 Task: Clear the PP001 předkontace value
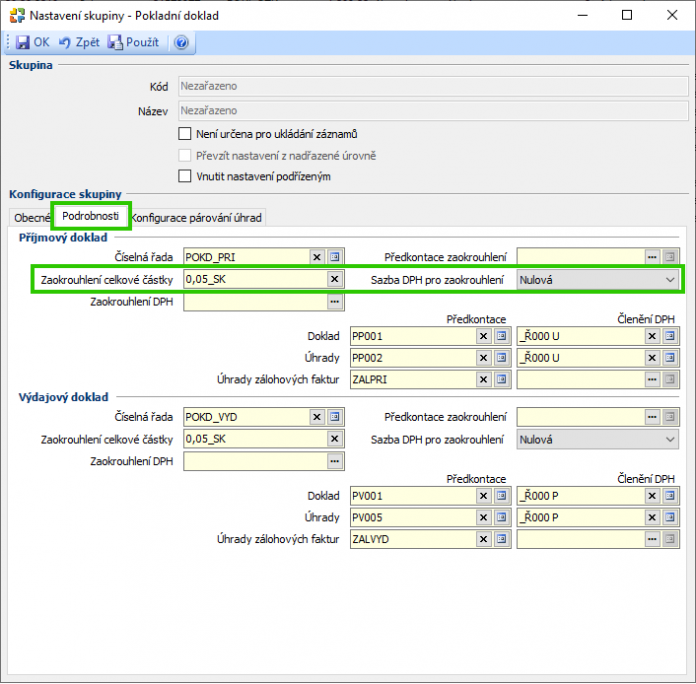click(484, 336)
